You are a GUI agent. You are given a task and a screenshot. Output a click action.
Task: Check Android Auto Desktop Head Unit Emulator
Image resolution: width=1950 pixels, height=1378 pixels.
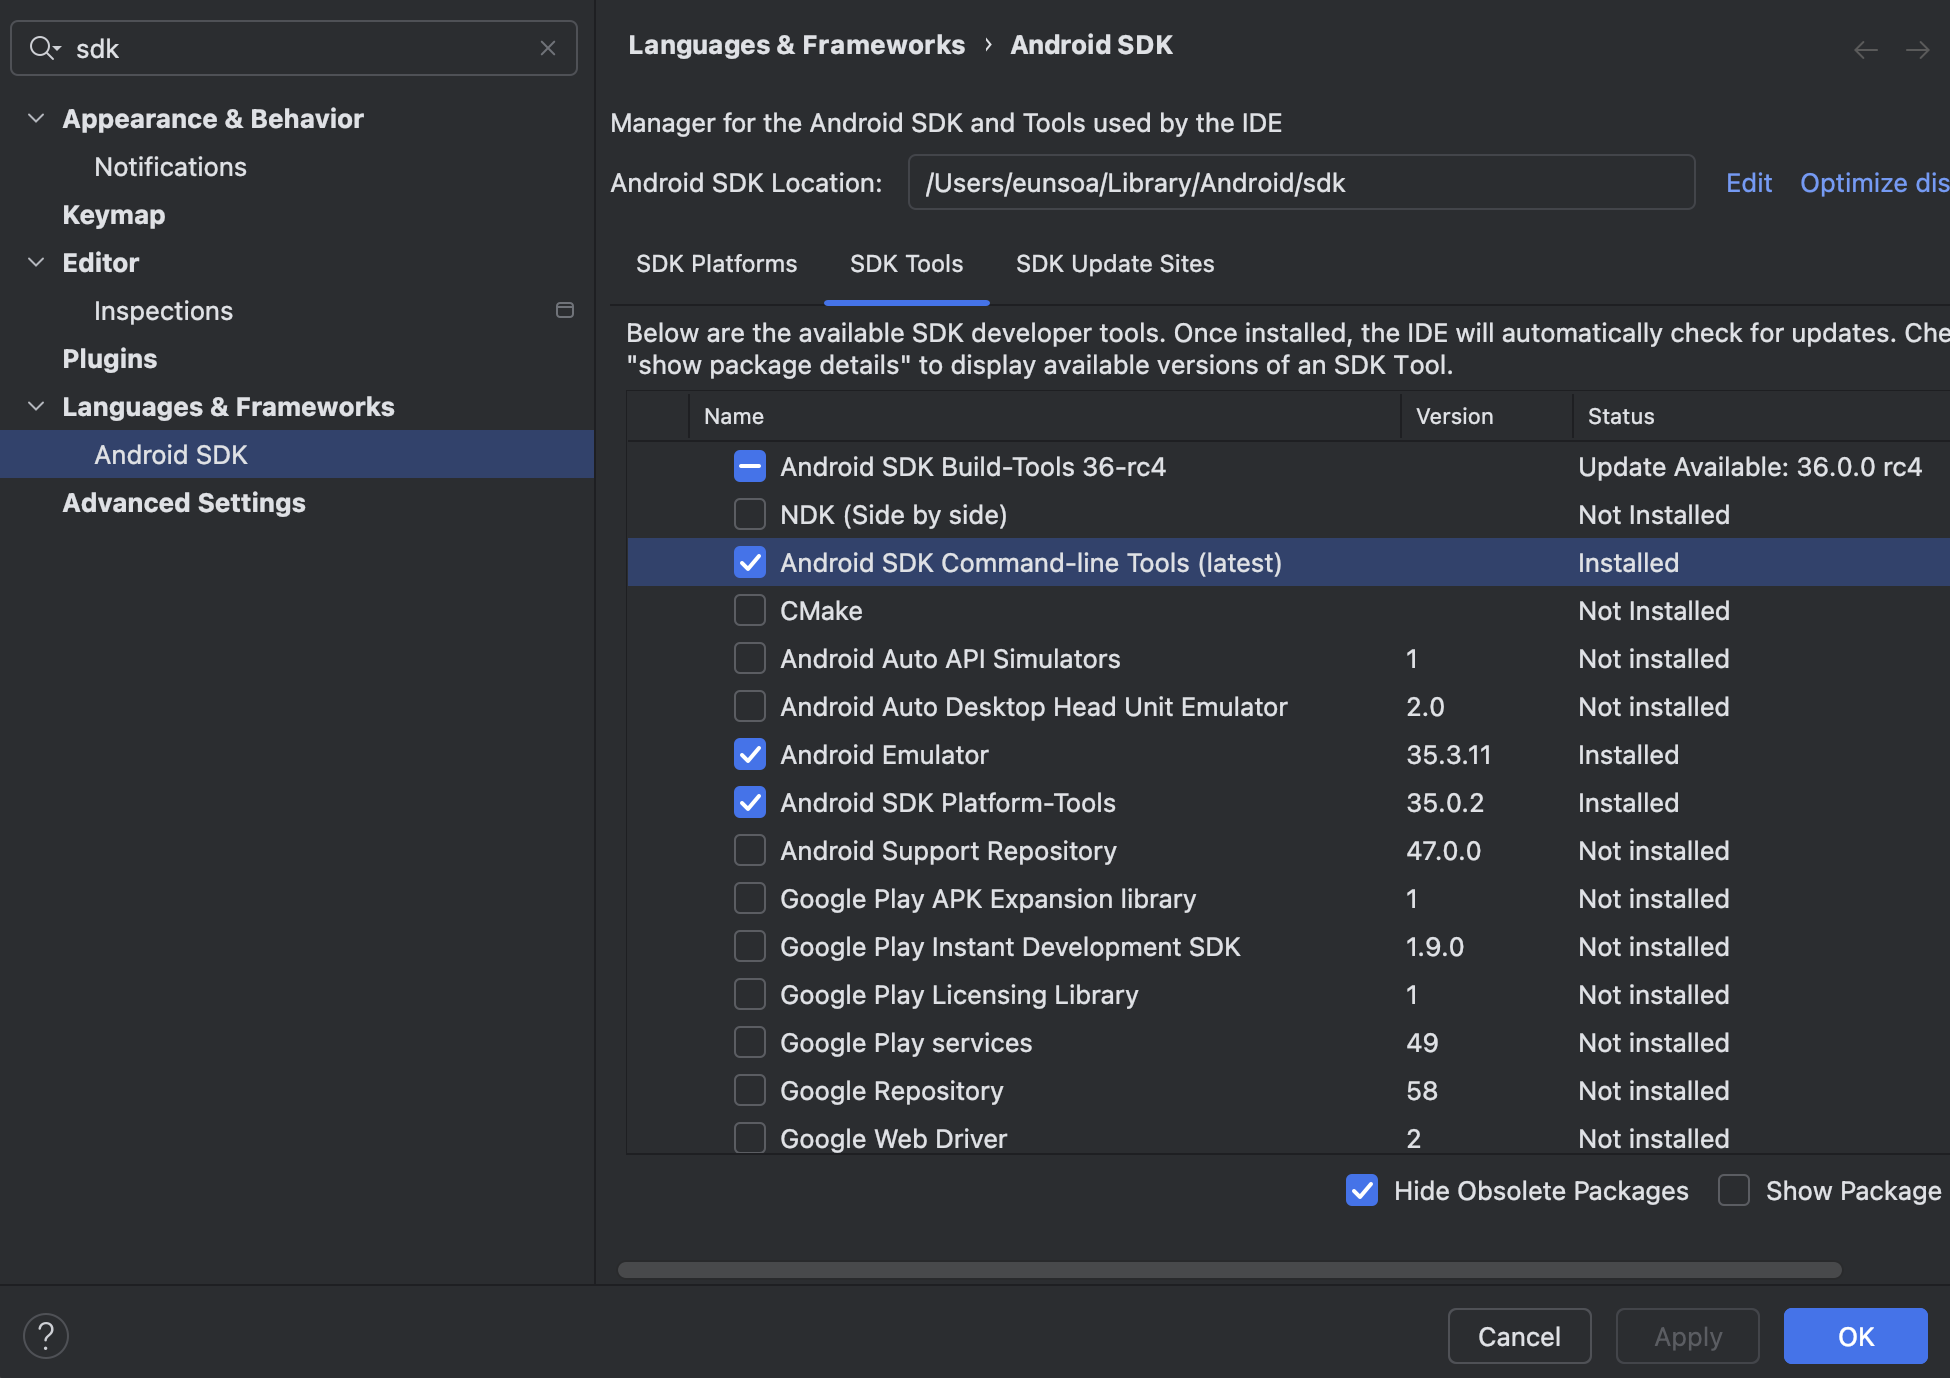coord(750,706)
